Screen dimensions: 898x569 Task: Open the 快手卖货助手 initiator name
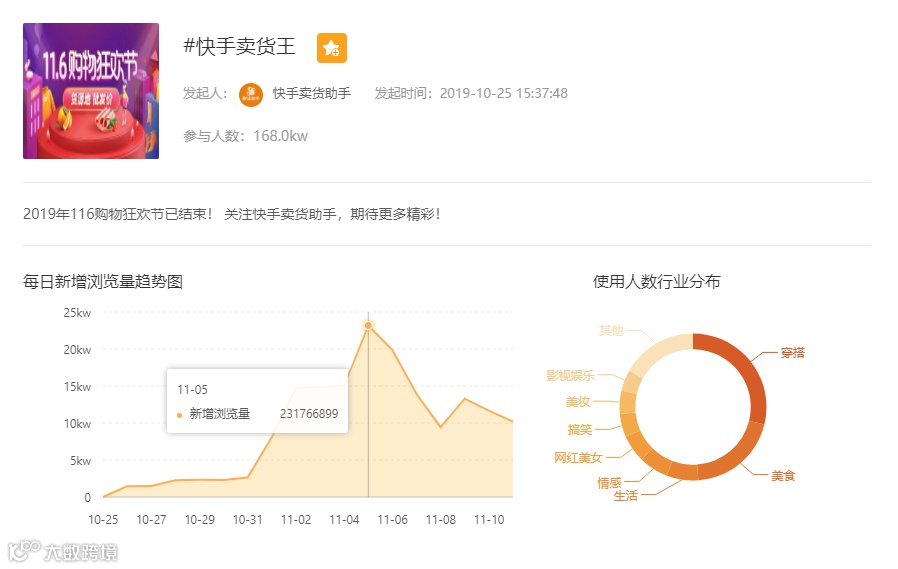click(312, 93)
